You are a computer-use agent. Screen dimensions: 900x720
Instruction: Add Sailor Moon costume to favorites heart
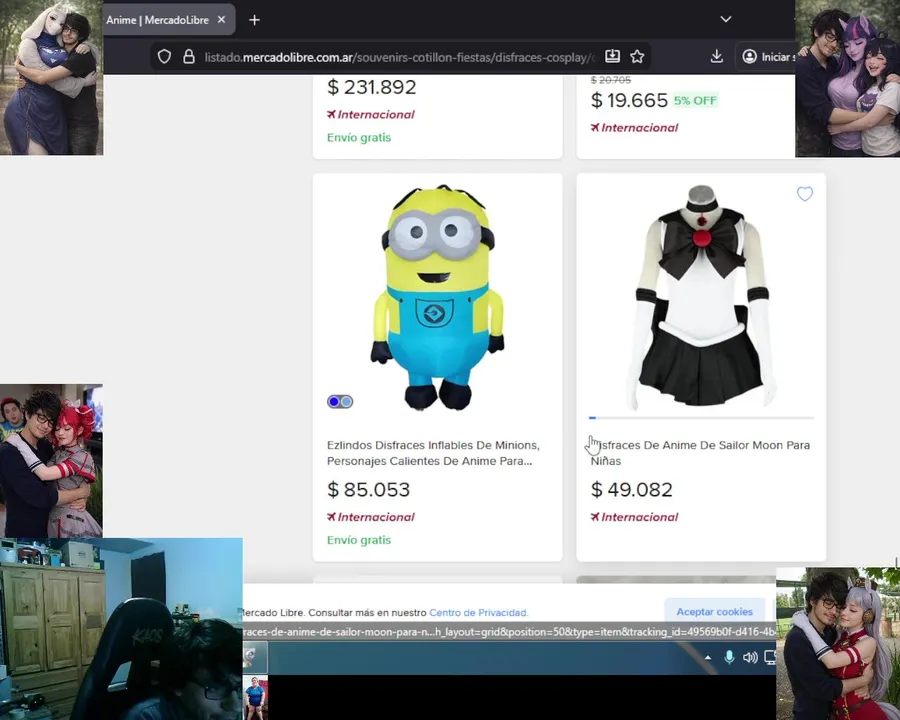tap(805, 194)
